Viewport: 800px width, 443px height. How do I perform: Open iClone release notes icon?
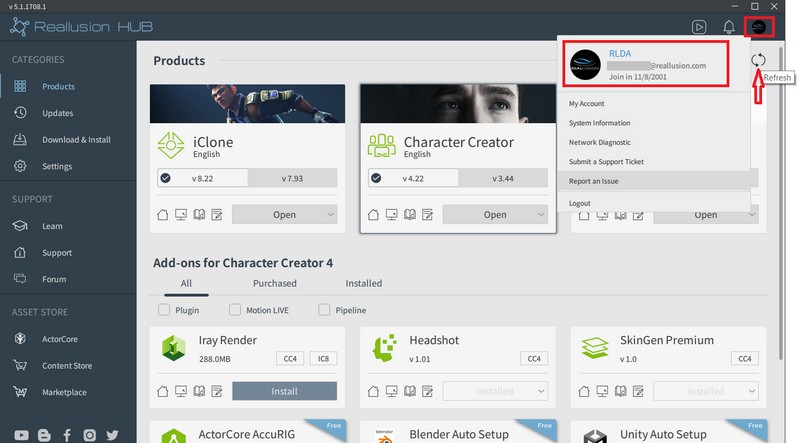(217, 215)
